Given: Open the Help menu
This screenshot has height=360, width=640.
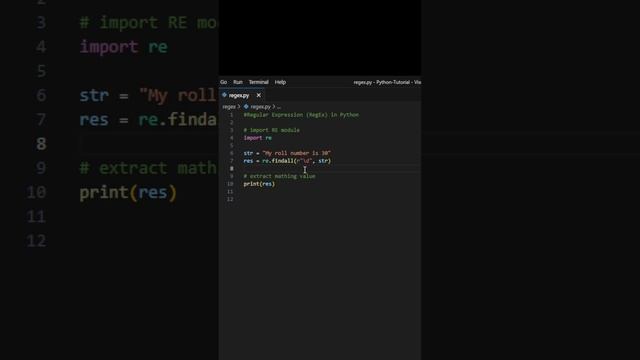Looking at the screenshot, I should (x=280, y=82).
